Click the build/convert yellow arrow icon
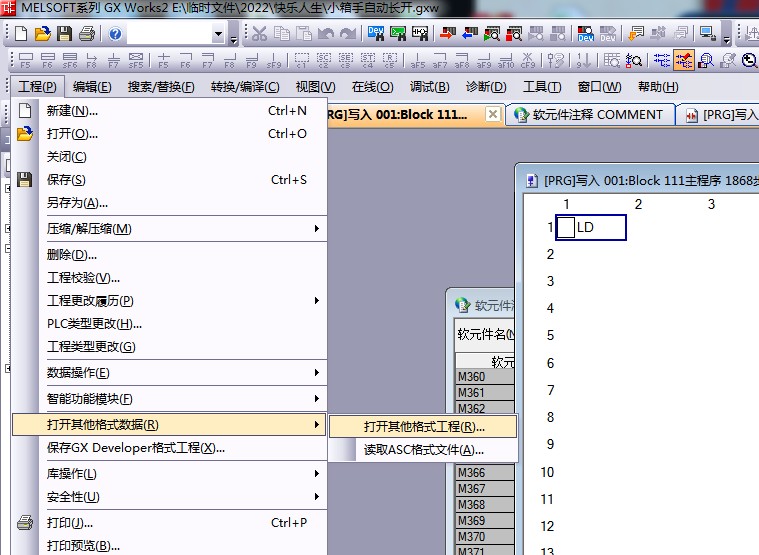 pos(636,33)
